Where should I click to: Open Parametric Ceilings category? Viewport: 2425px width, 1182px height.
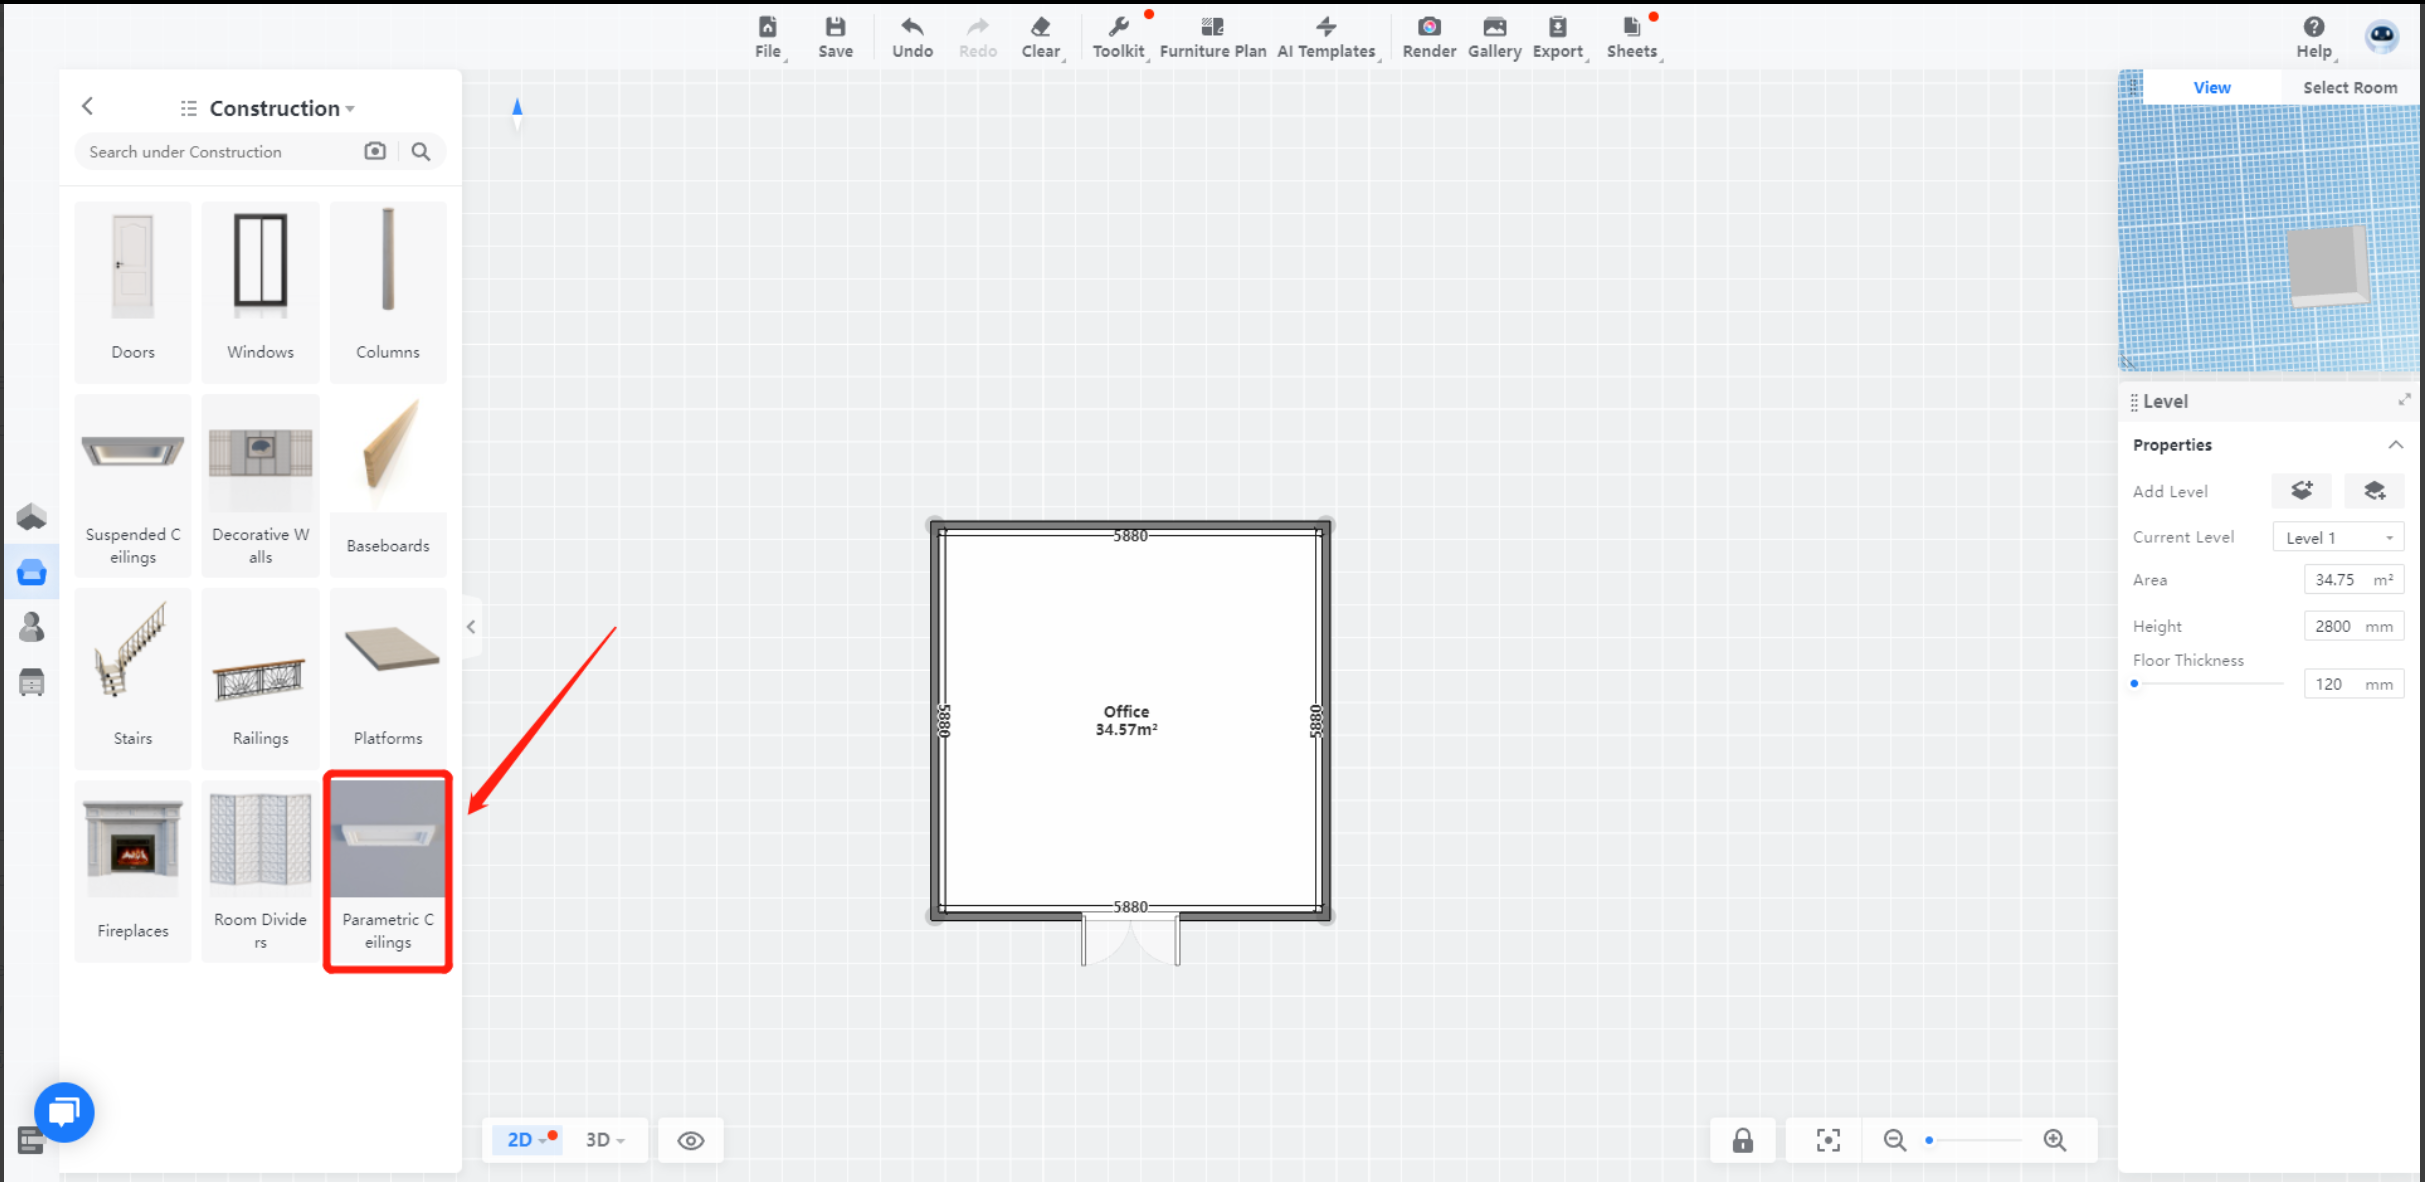point(388,871)
